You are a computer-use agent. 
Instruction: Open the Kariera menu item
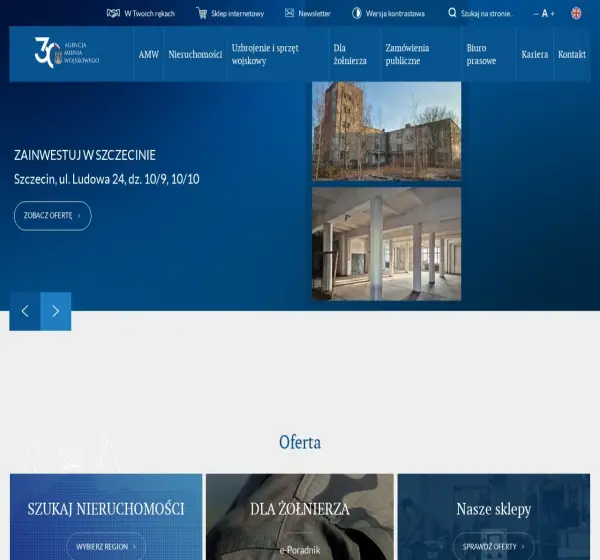coord(535,54)
